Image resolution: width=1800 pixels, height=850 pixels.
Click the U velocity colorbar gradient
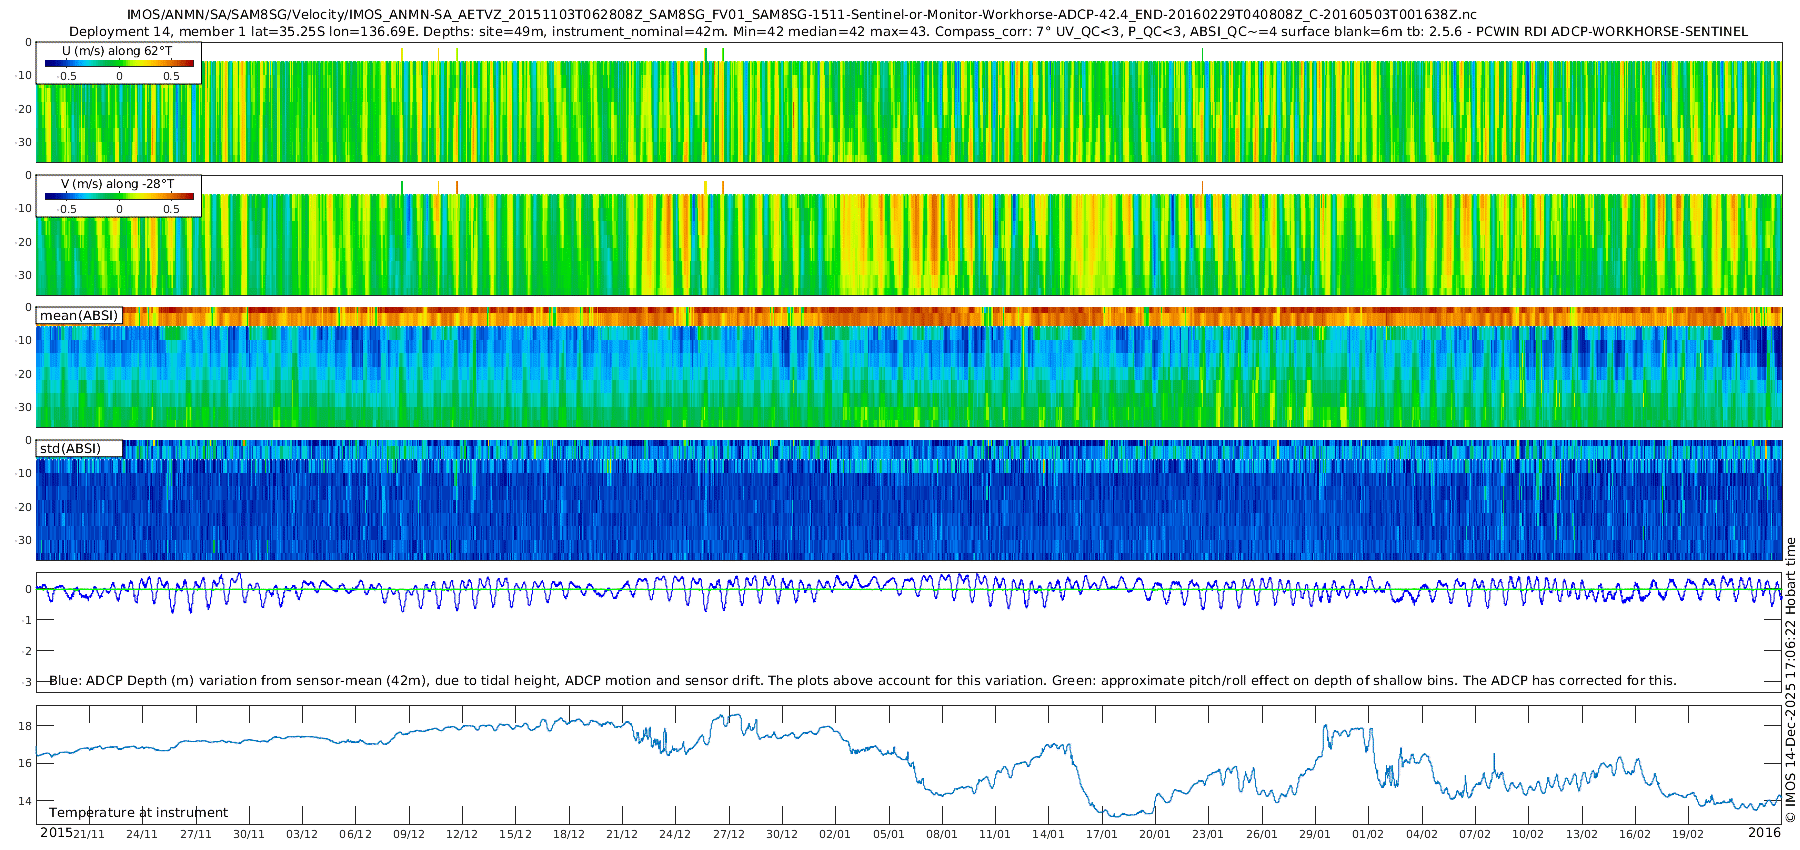pyautogui.click(x=119, y=63)
